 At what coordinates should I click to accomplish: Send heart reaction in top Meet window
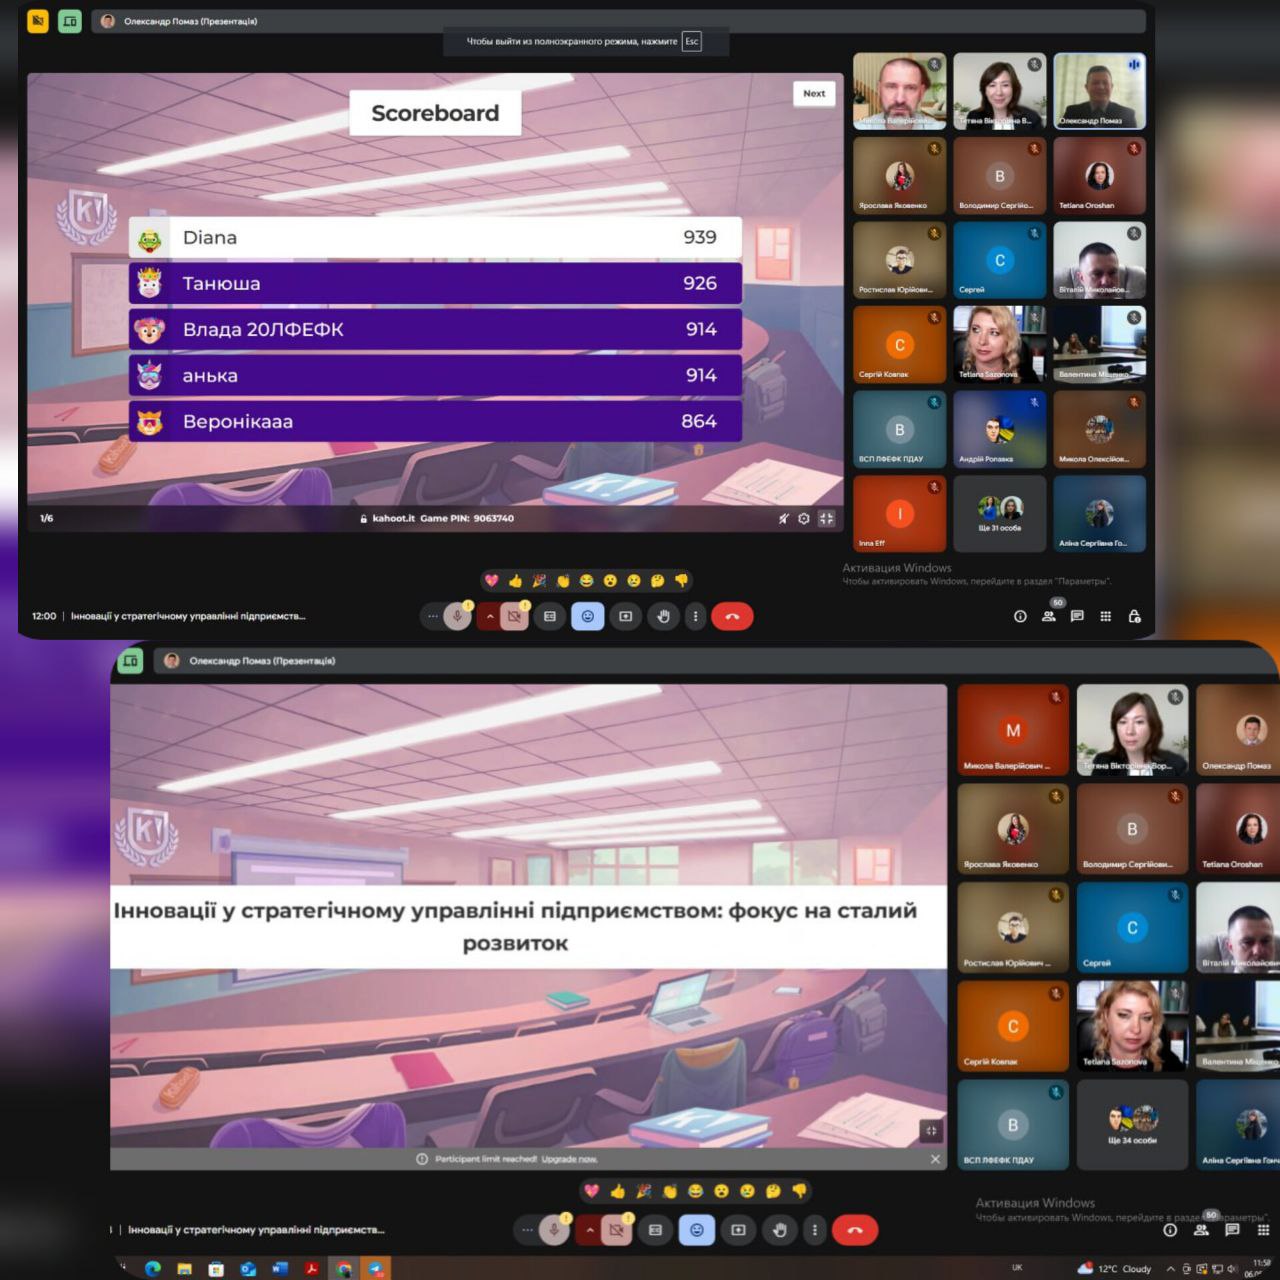[491, 581]
